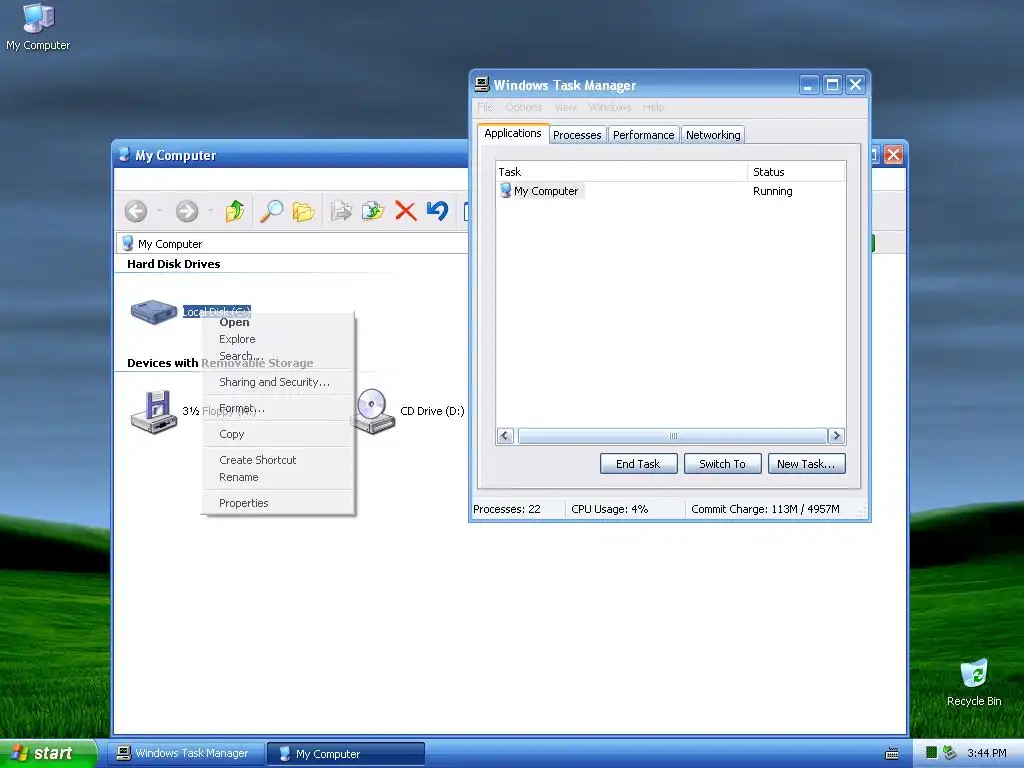The height and width of the screenshot is (768, 1024).
Task: Click the left arrow of task list scrollbar
Action: pyautogui.click(x=505, y=436)
